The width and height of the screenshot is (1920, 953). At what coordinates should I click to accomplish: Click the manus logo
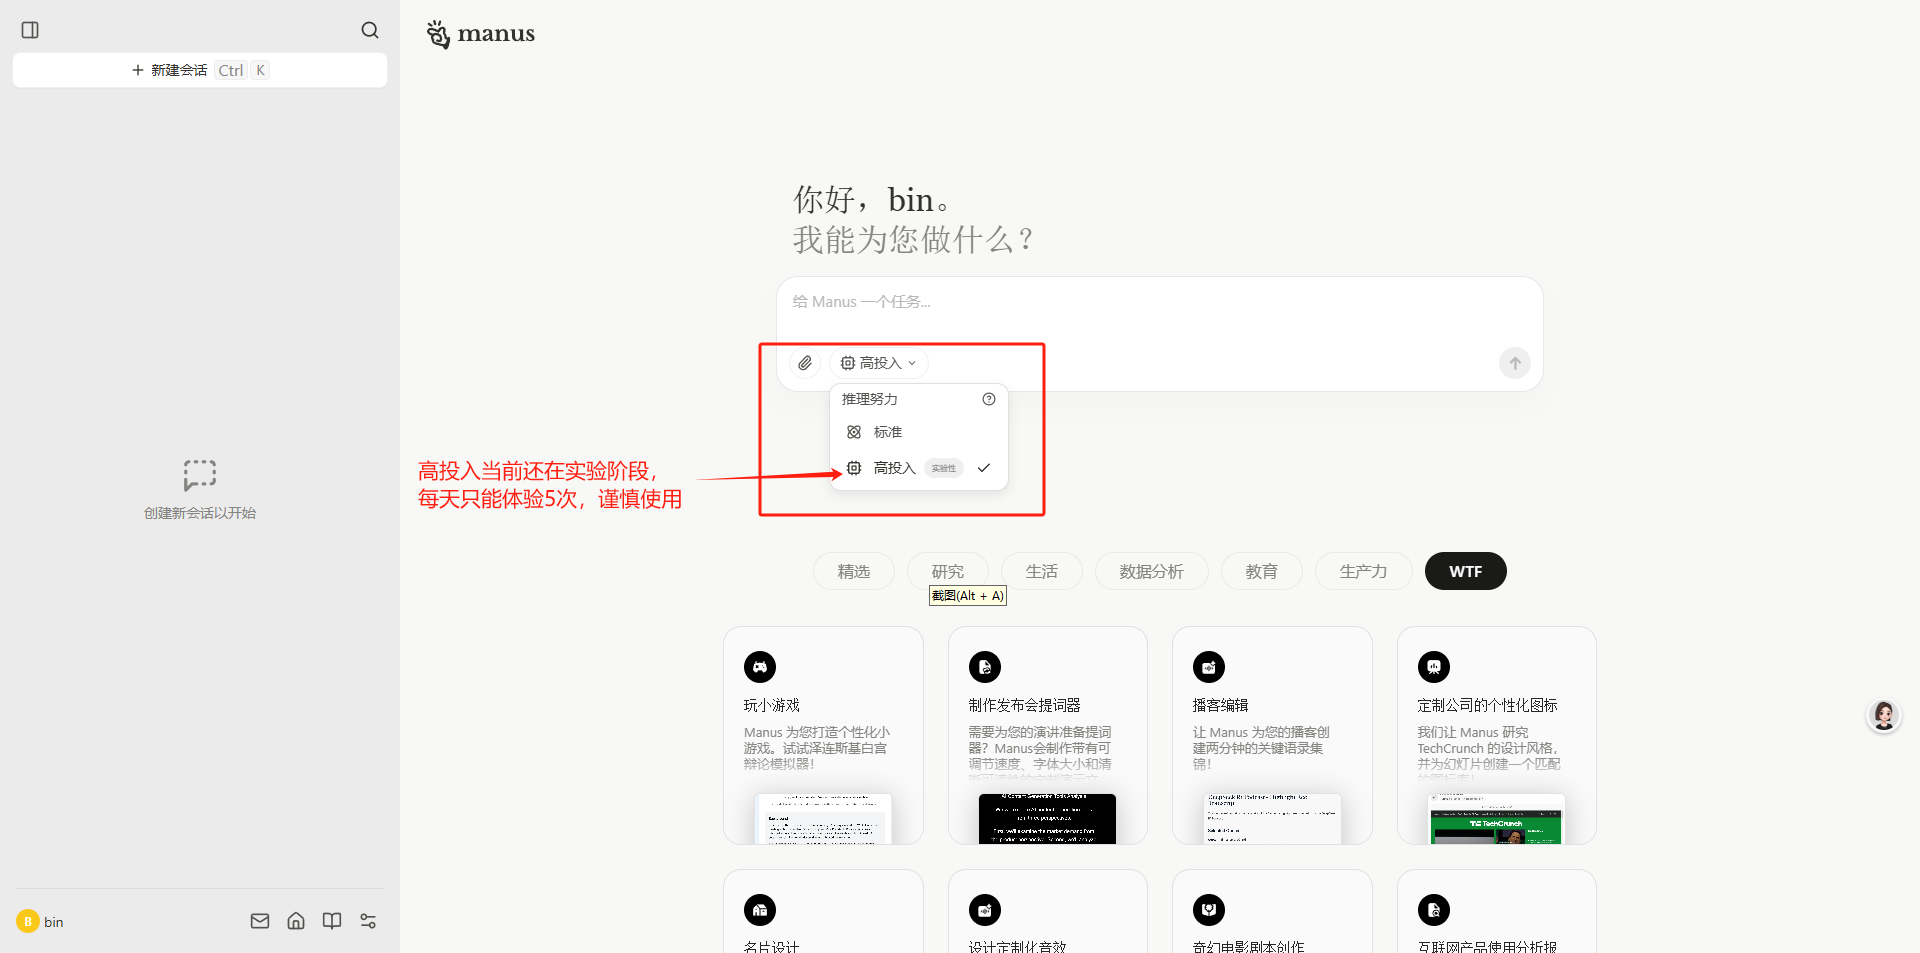coord(481,34)
